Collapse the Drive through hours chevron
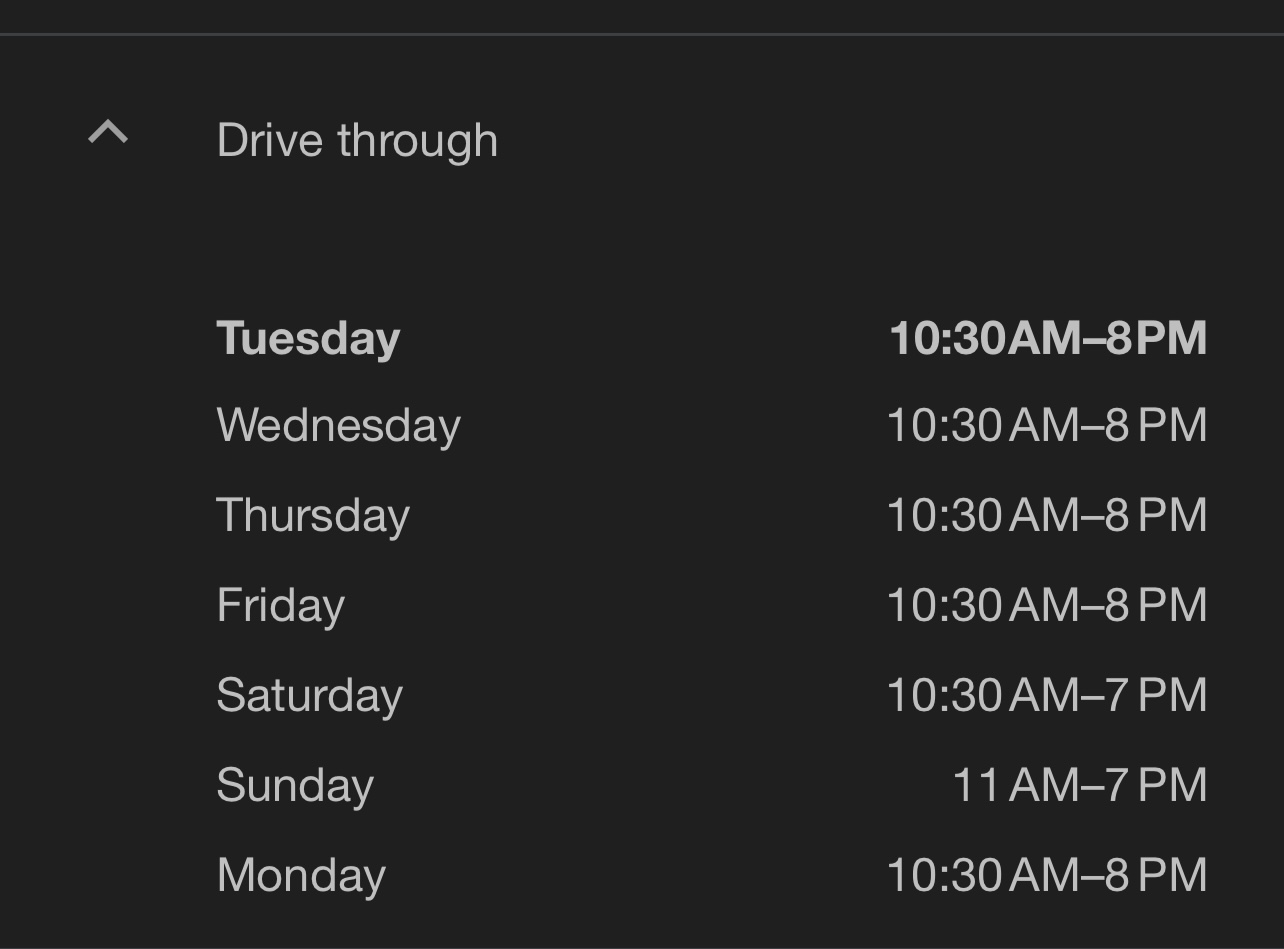 point(108,133)
